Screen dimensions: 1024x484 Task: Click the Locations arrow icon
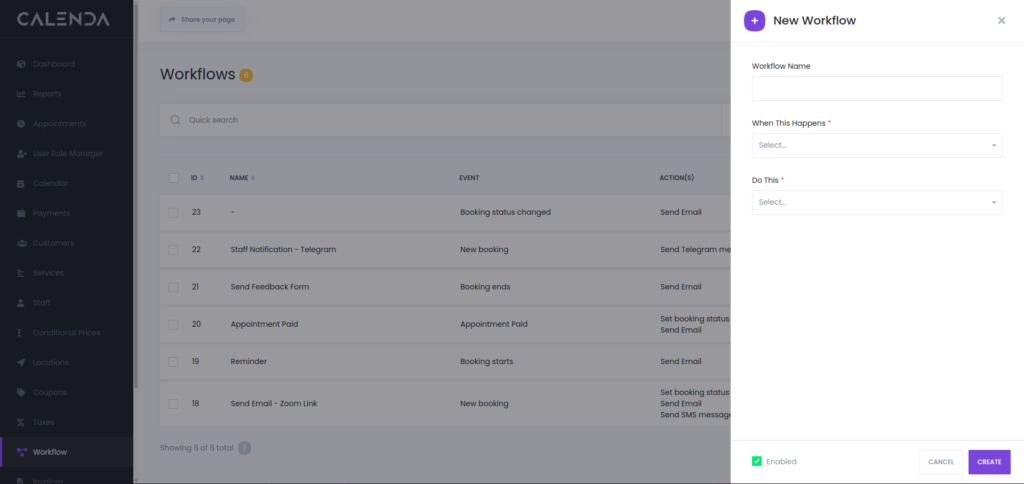[21, 363]
